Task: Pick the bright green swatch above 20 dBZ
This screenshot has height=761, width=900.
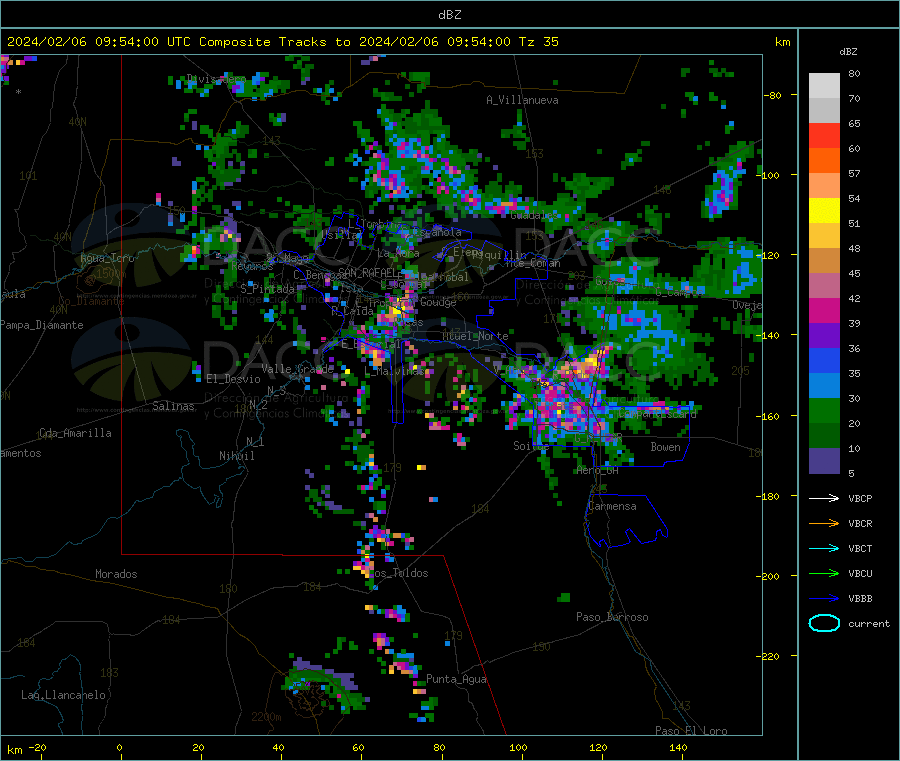Action: [x=824, y=410]
